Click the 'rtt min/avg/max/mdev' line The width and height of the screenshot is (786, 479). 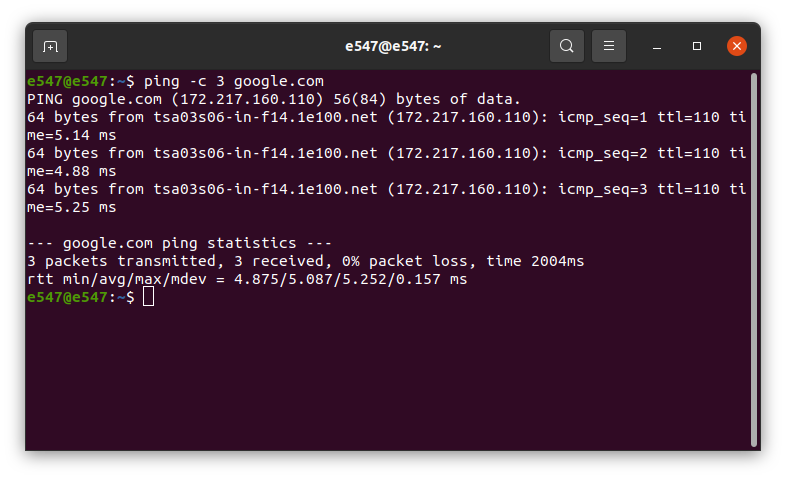click(x=247, y=280)
